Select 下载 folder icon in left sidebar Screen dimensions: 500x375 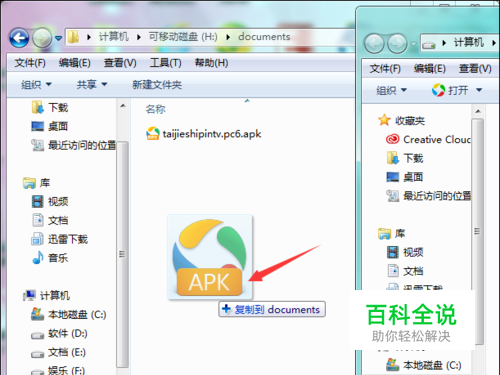pyautogui.click(x=37, y=107)
